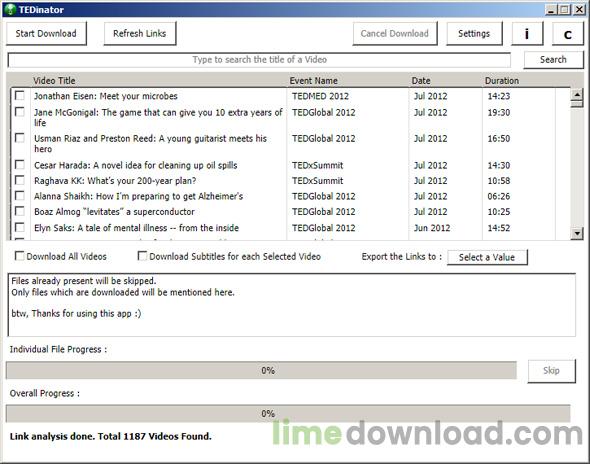
Task: Select 'TEDGlobal 2012' in Alanna Shaikh row
Action: pos(324,196)
